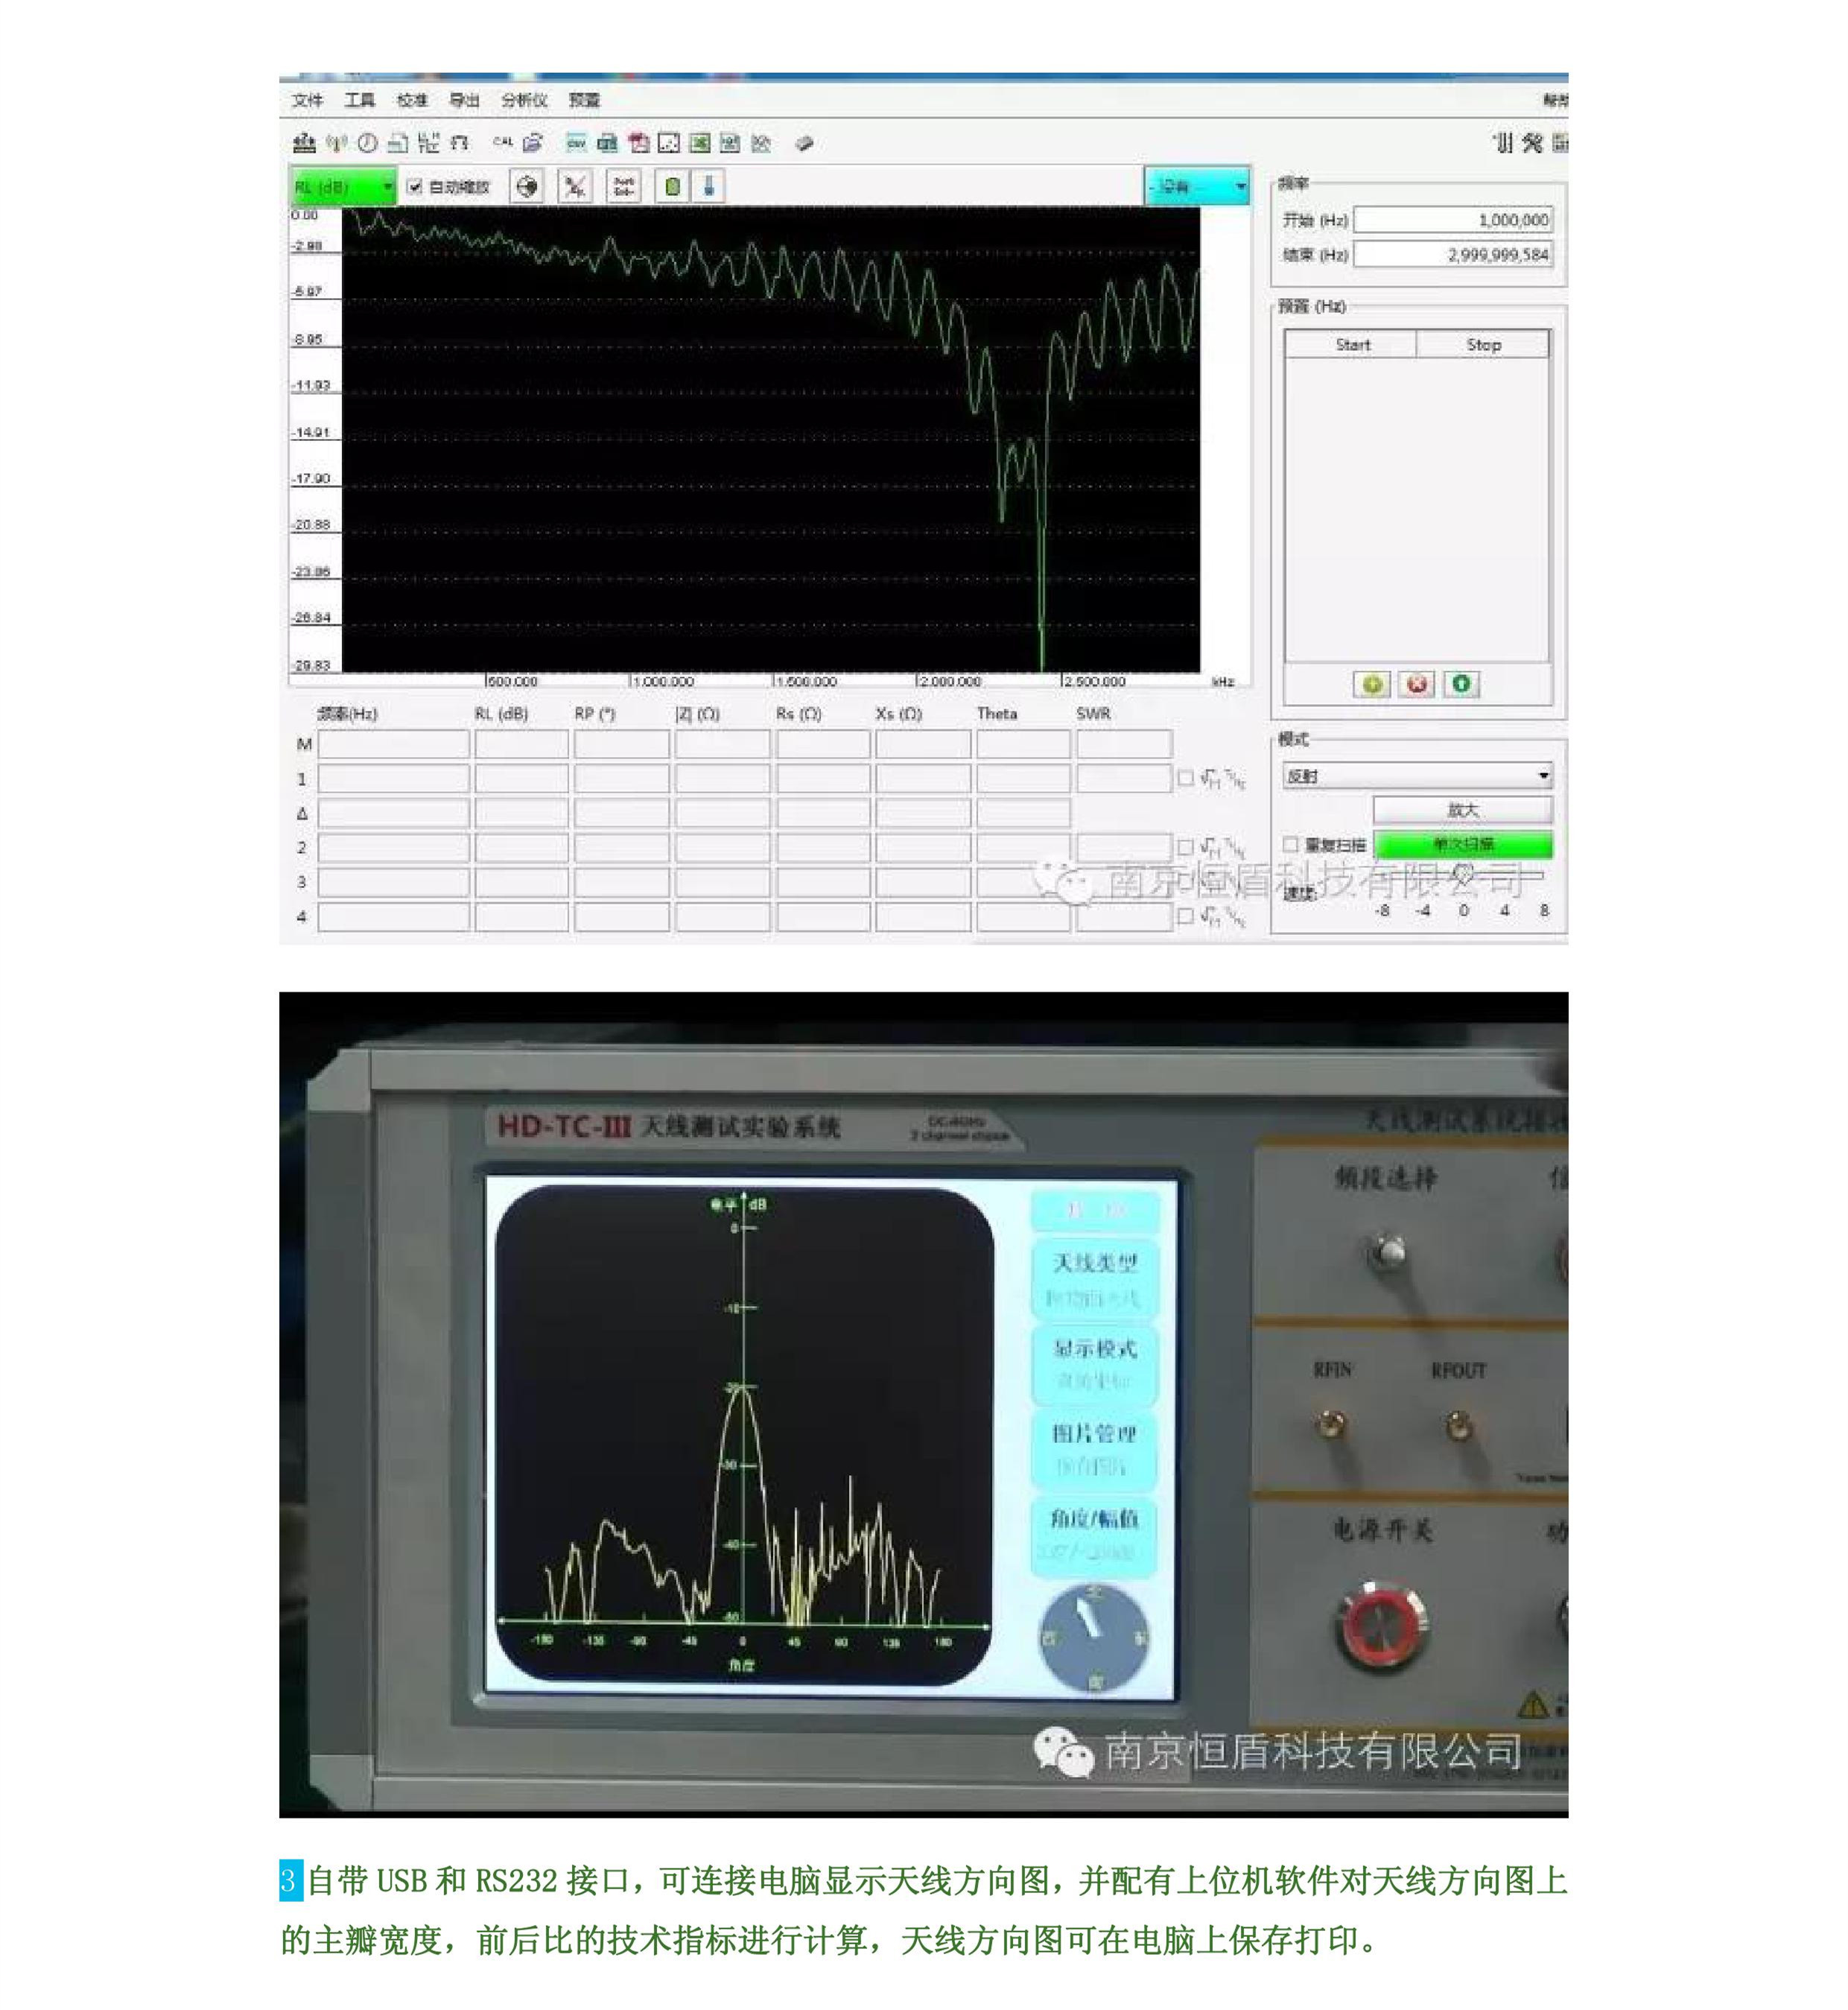Click the green 单次扫描 button
The image size is (1848, 2010).
point(1463,844)
